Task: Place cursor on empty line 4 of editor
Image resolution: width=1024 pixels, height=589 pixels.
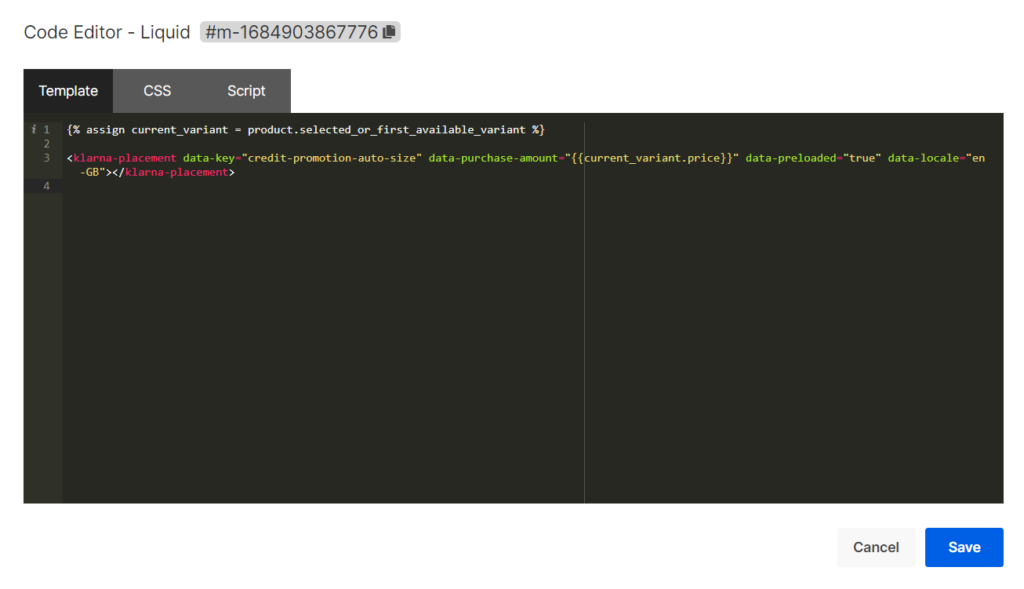Action: pos(300,186)
